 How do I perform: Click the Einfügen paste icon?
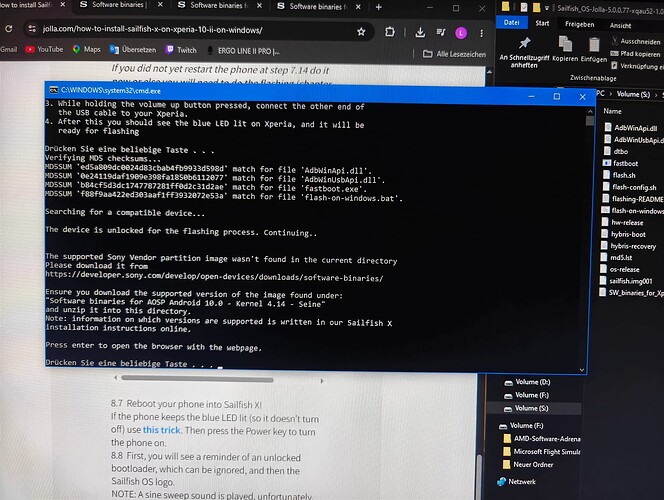click(594, 45)
